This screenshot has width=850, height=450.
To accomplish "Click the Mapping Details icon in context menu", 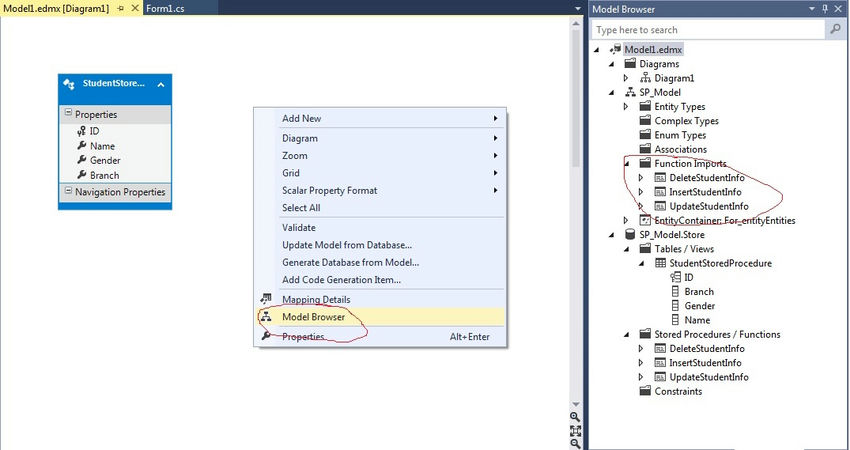I will click(x=266, y=299).
